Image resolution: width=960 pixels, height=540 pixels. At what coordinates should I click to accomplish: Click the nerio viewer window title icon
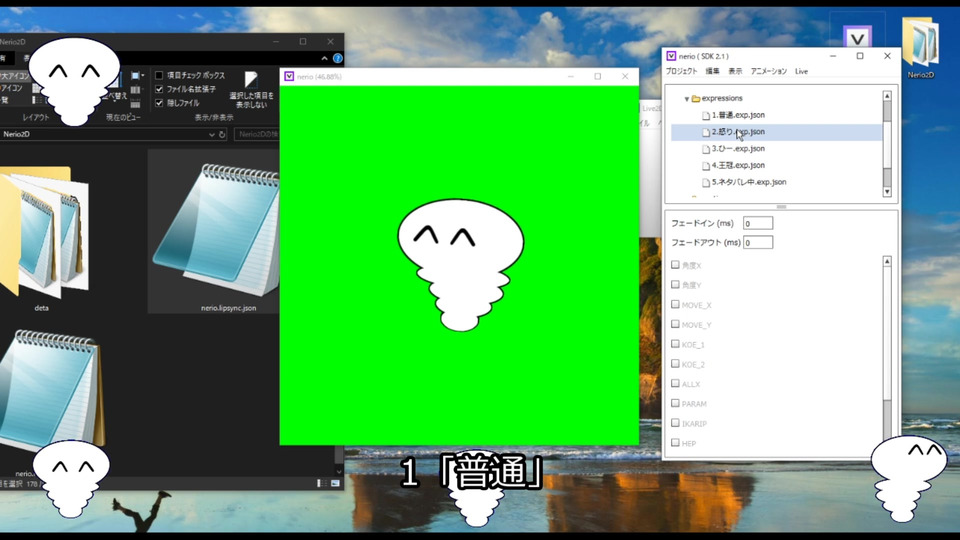click(289, 77)
